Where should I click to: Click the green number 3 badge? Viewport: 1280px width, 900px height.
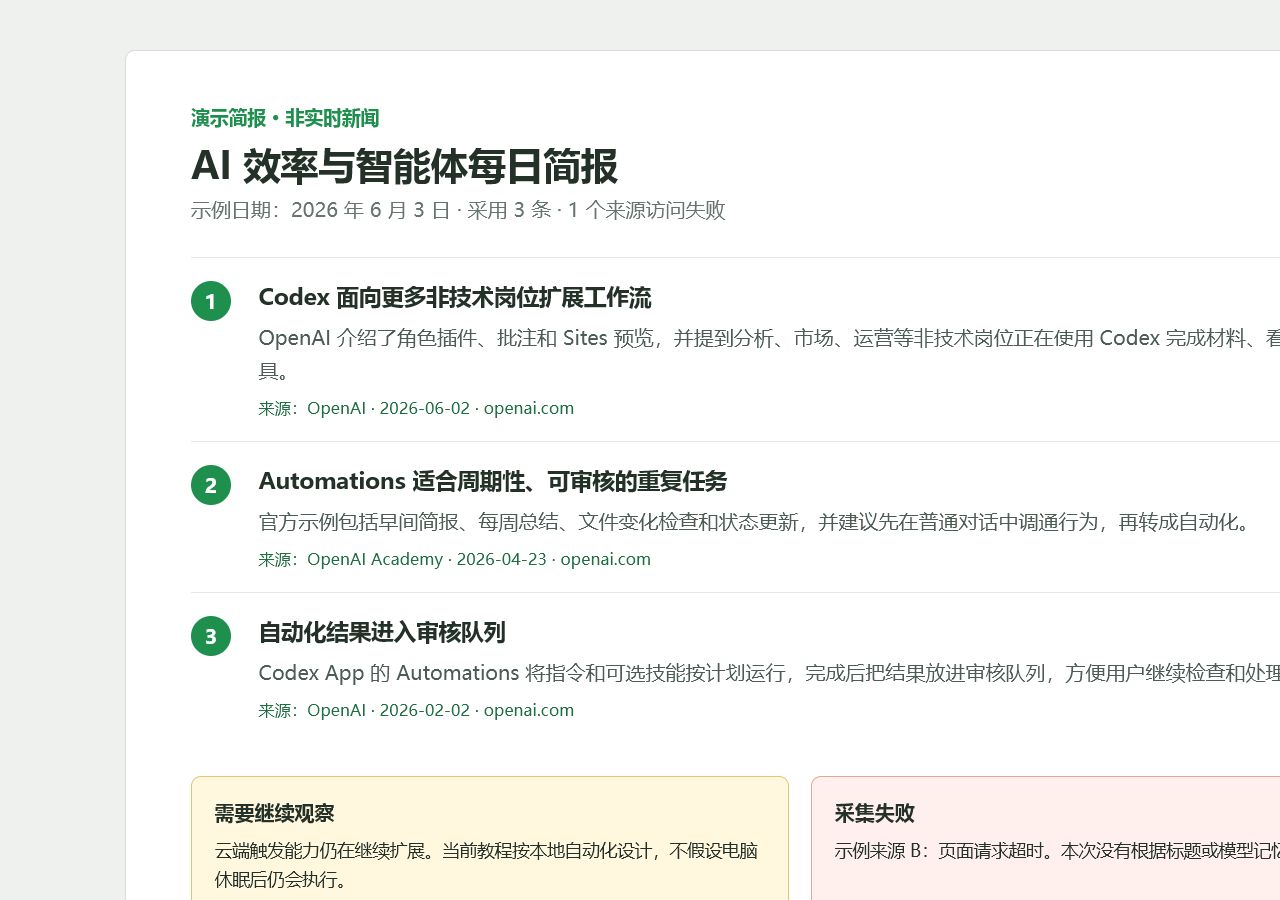click(x=211, y=636)
